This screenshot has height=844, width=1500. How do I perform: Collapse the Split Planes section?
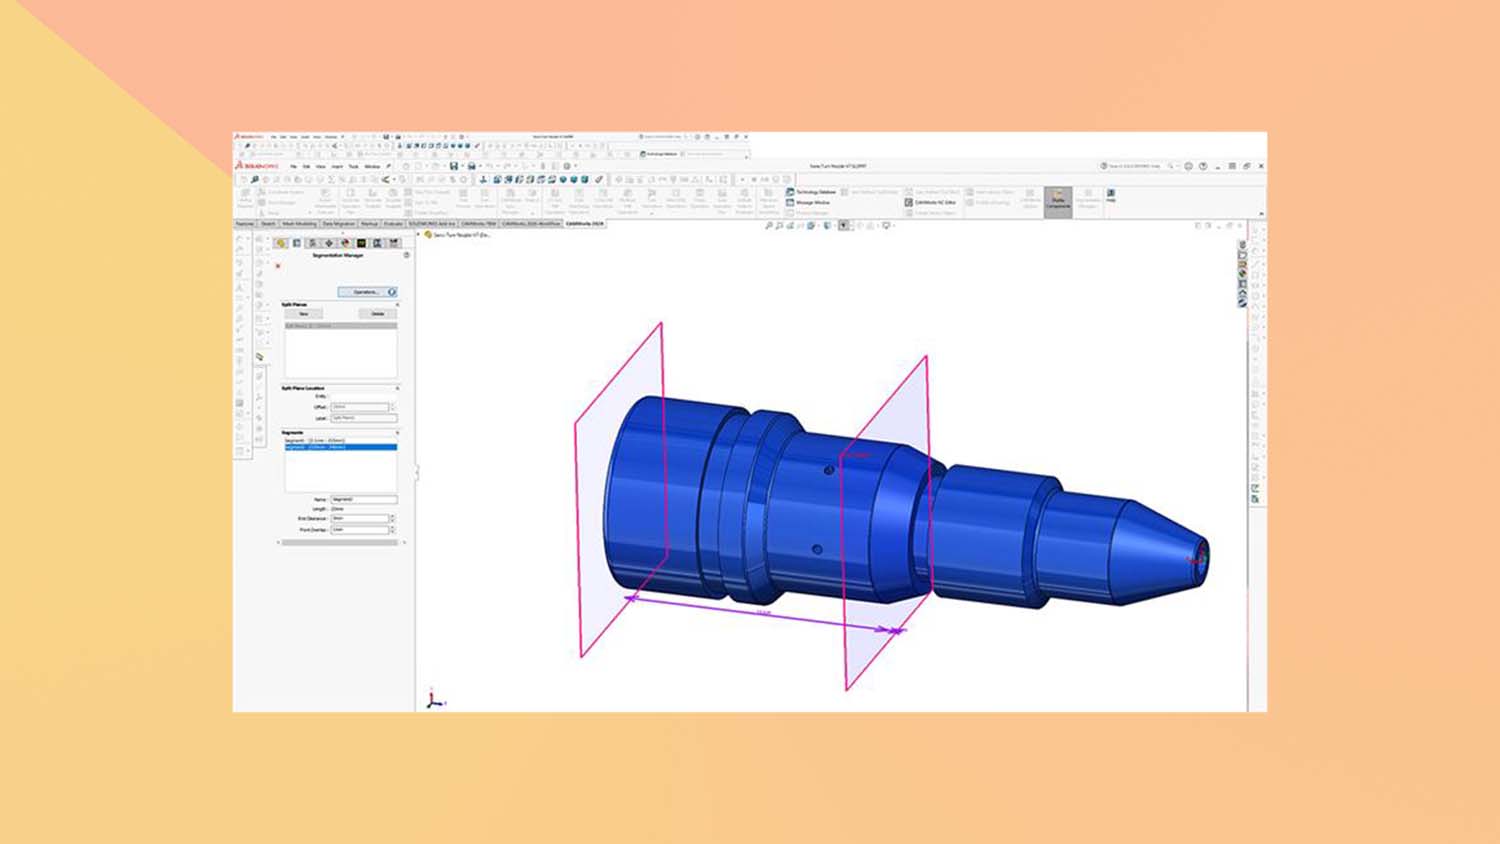[398, 305]
